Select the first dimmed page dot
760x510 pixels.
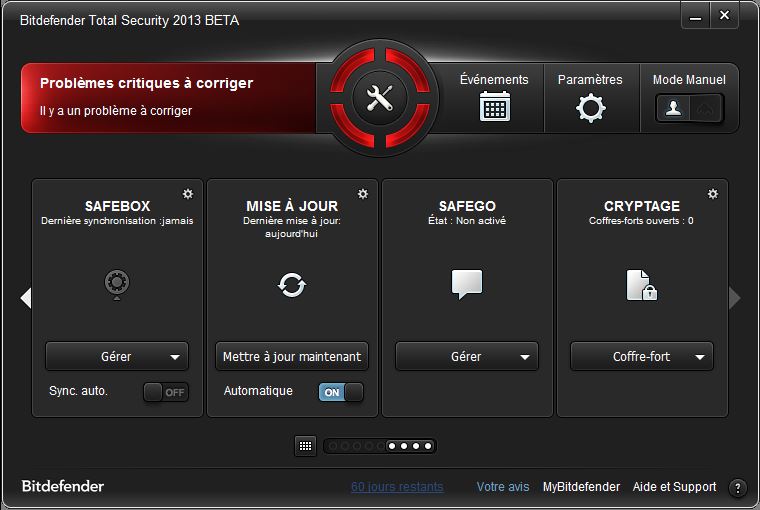point(333,446)
